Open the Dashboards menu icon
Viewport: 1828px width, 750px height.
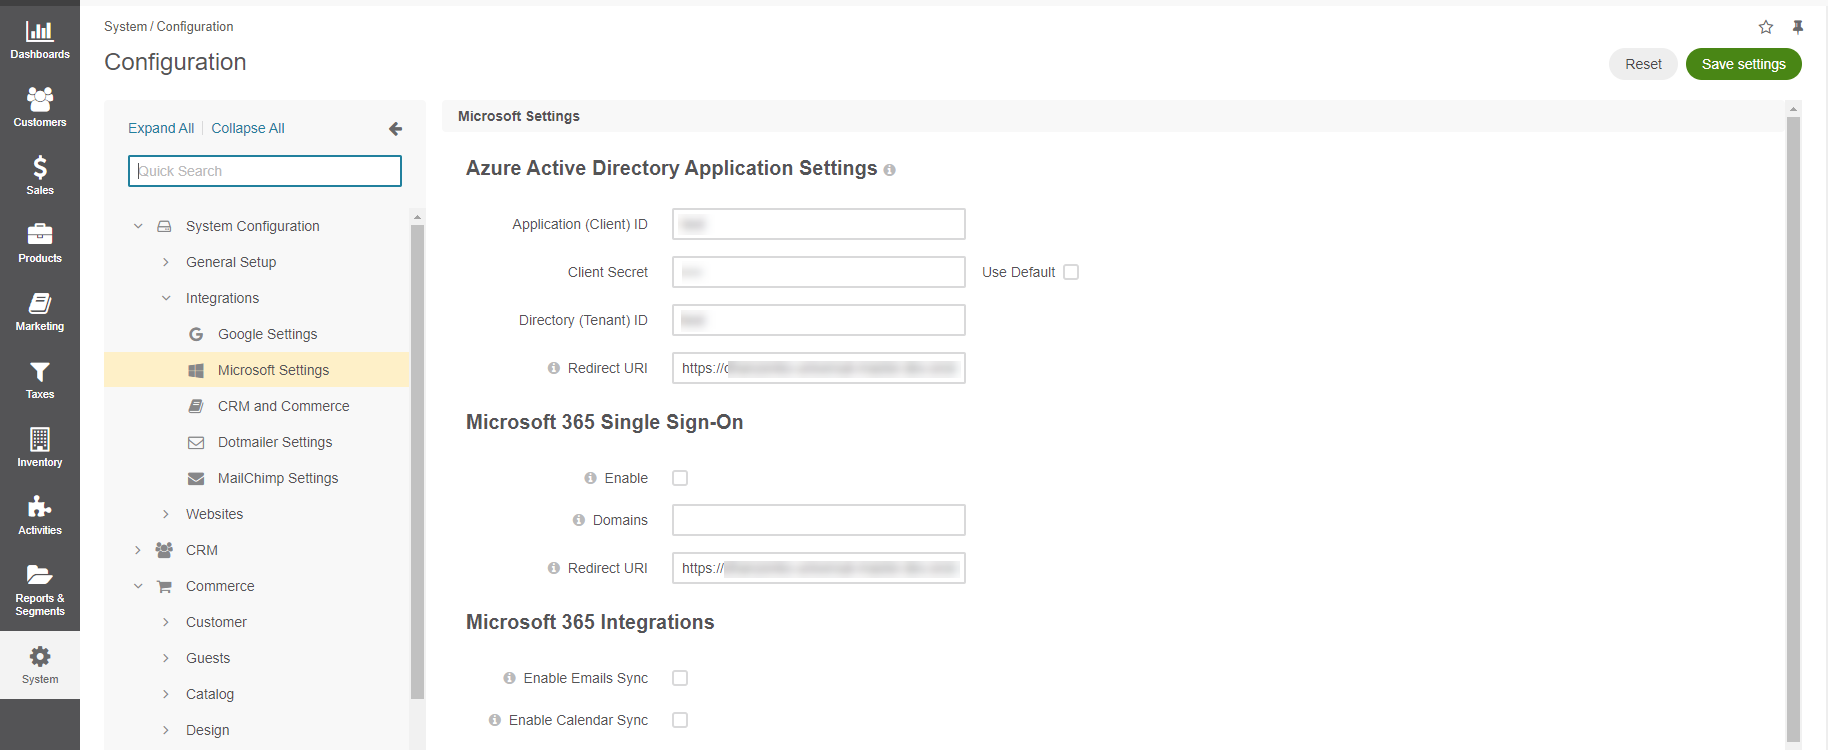(x=40, y=31)
